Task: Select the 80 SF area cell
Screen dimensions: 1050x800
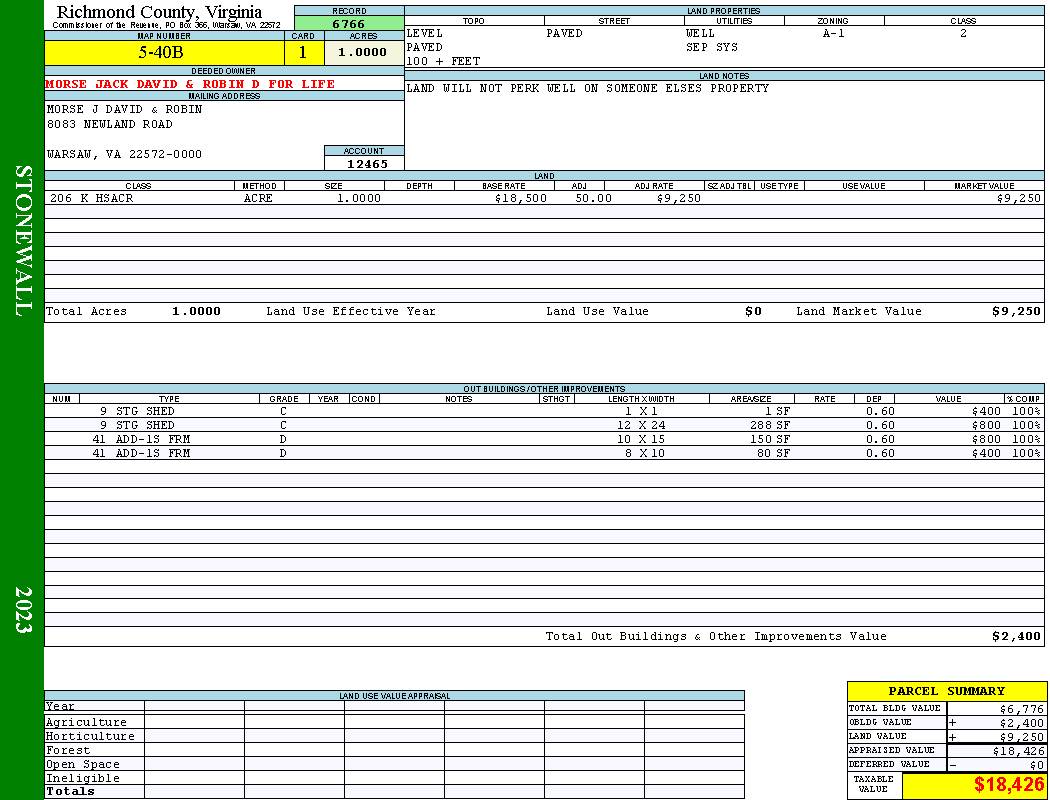Action: coord(773,454)
